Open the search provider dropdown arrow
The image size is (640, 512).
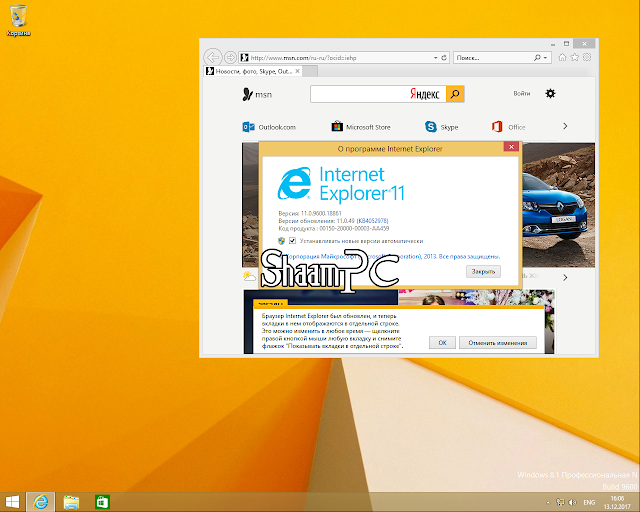[x=545, y=58]
